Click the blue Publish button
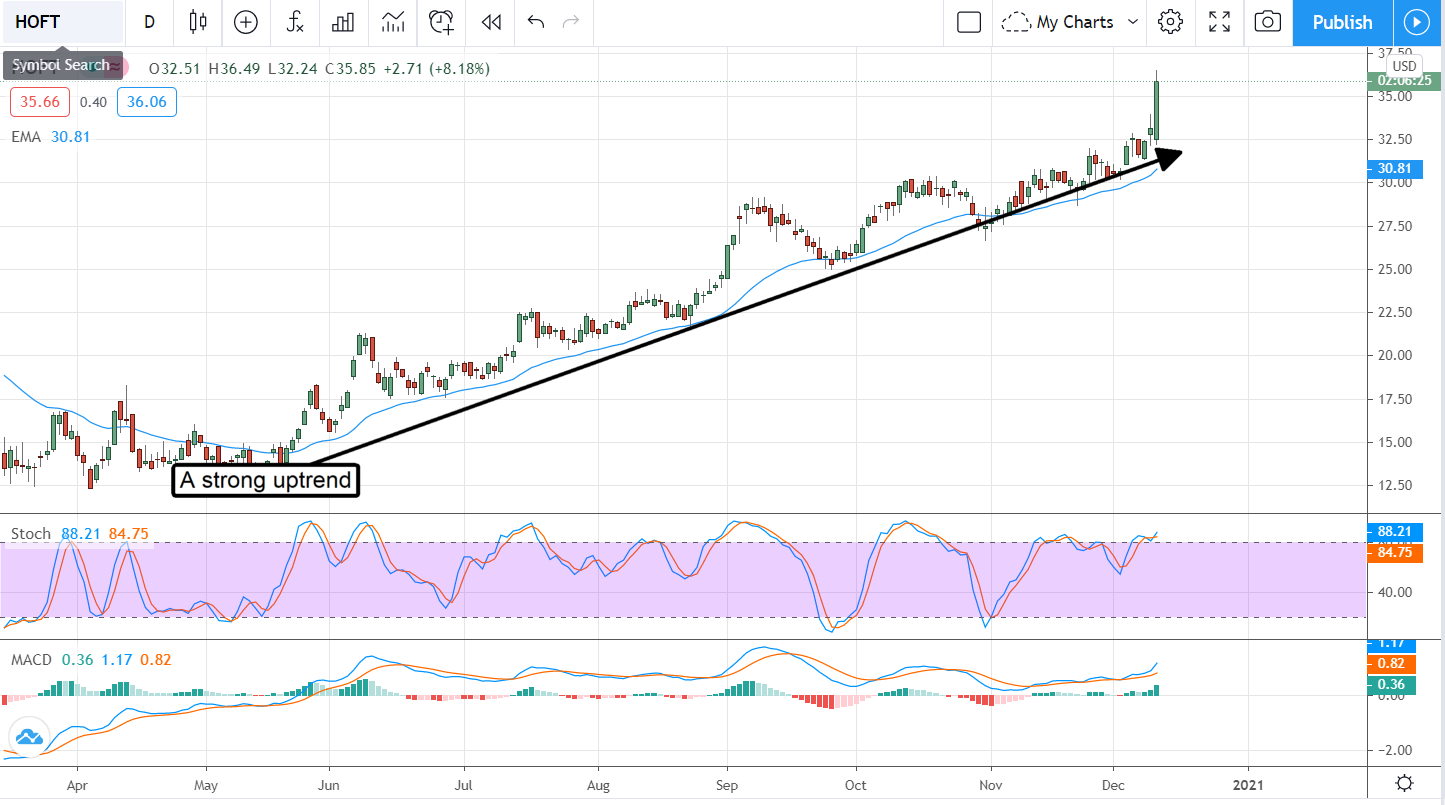 tap(1342, 22)
